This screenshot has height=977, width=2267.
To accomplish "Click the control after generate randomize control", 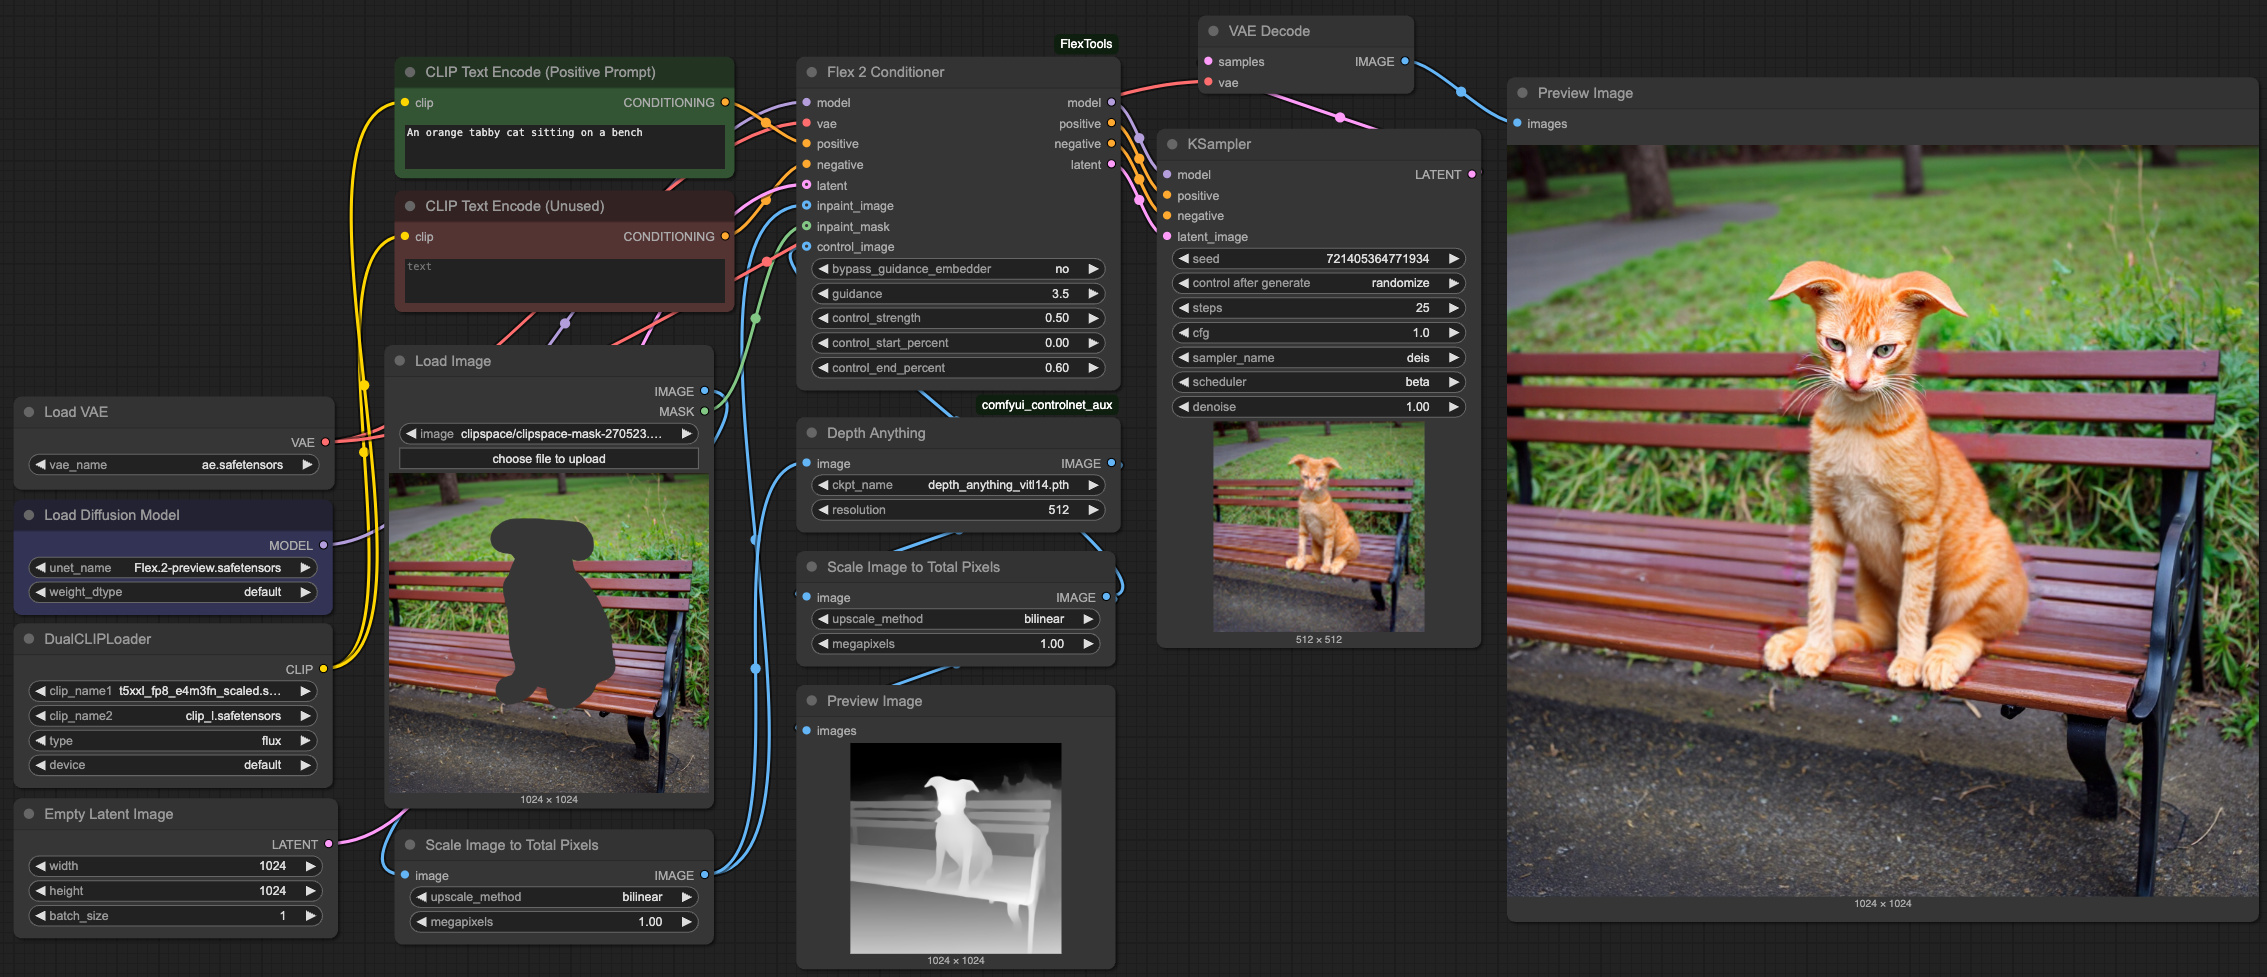I will 1318,283.
